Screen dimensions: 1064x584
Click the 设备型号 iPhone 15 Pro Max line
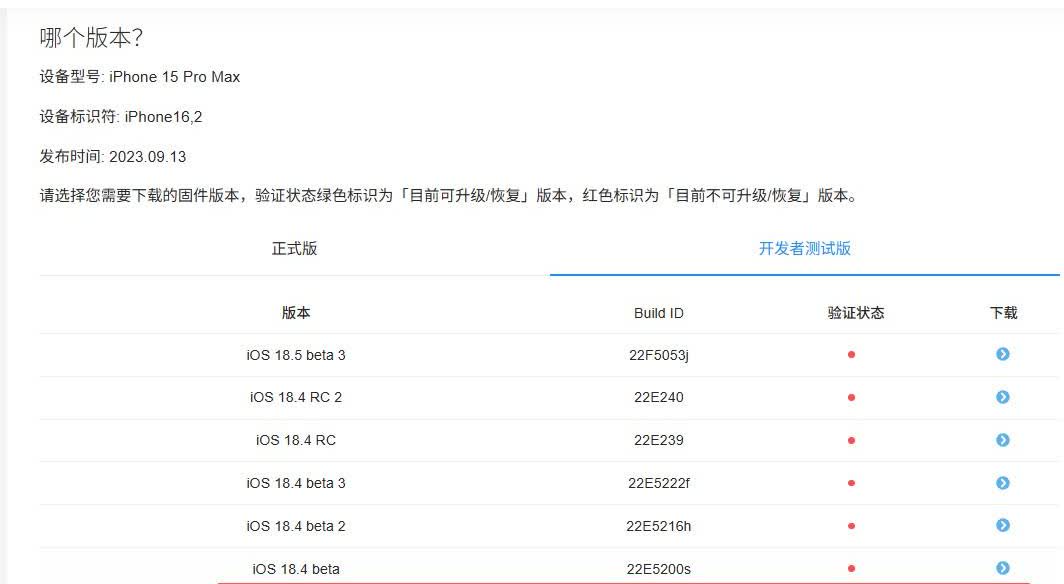click(x=140, y=77)
